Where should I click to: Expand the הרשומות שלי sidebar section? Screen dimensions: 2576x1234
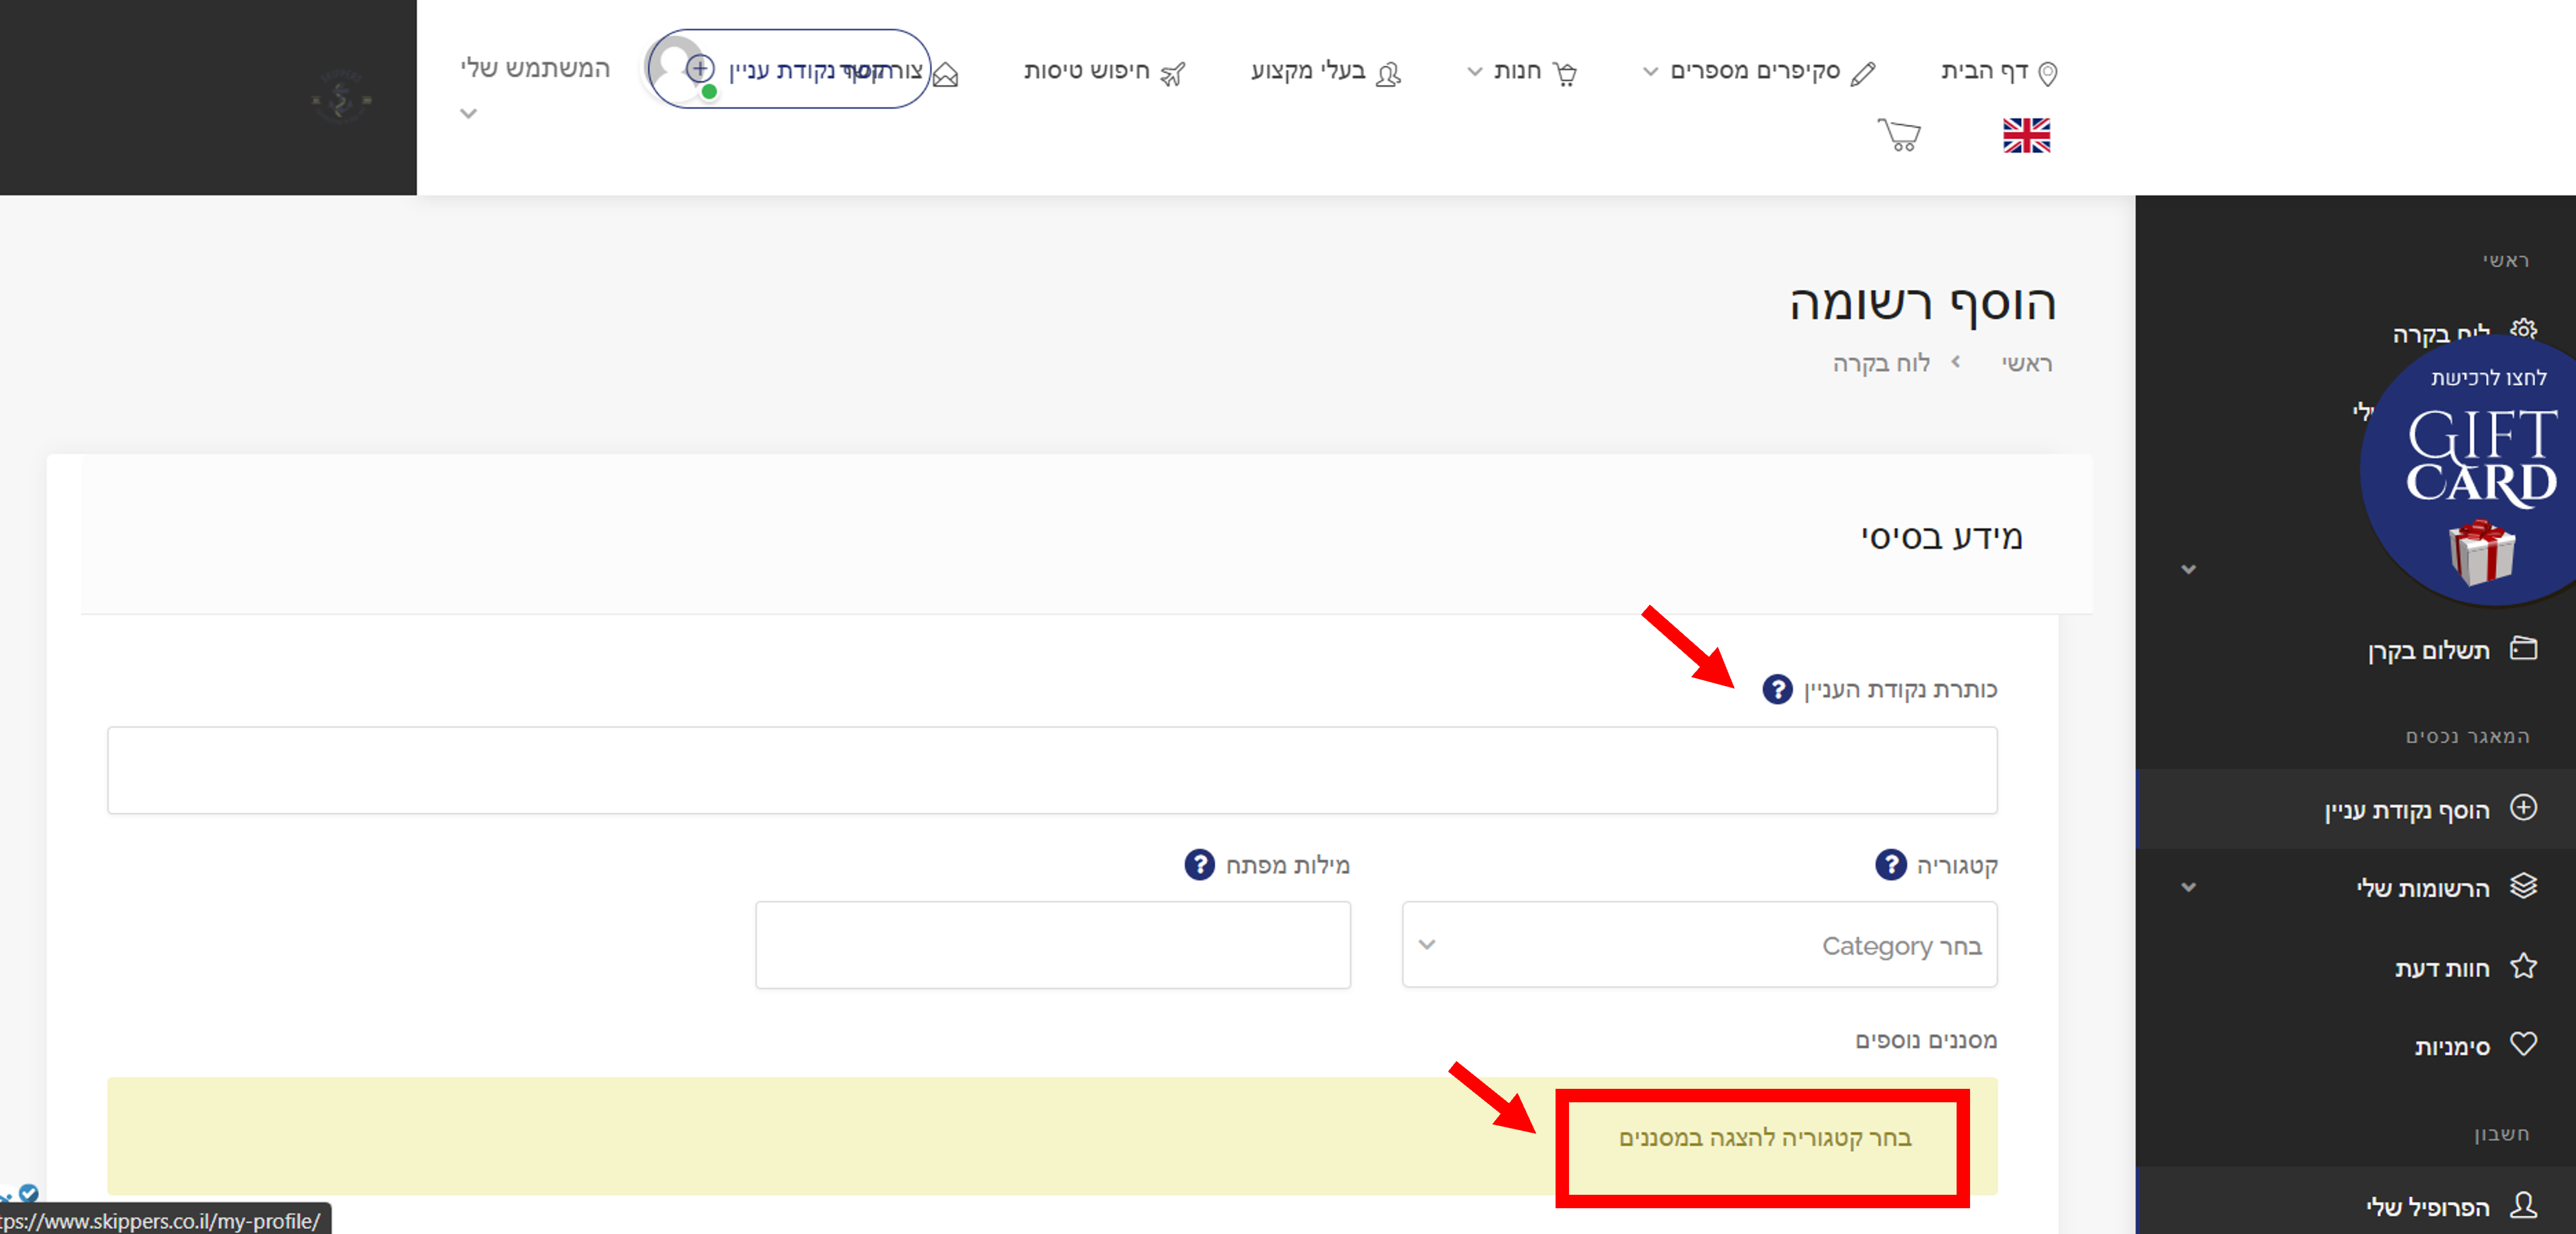(x=2188, y=887)
